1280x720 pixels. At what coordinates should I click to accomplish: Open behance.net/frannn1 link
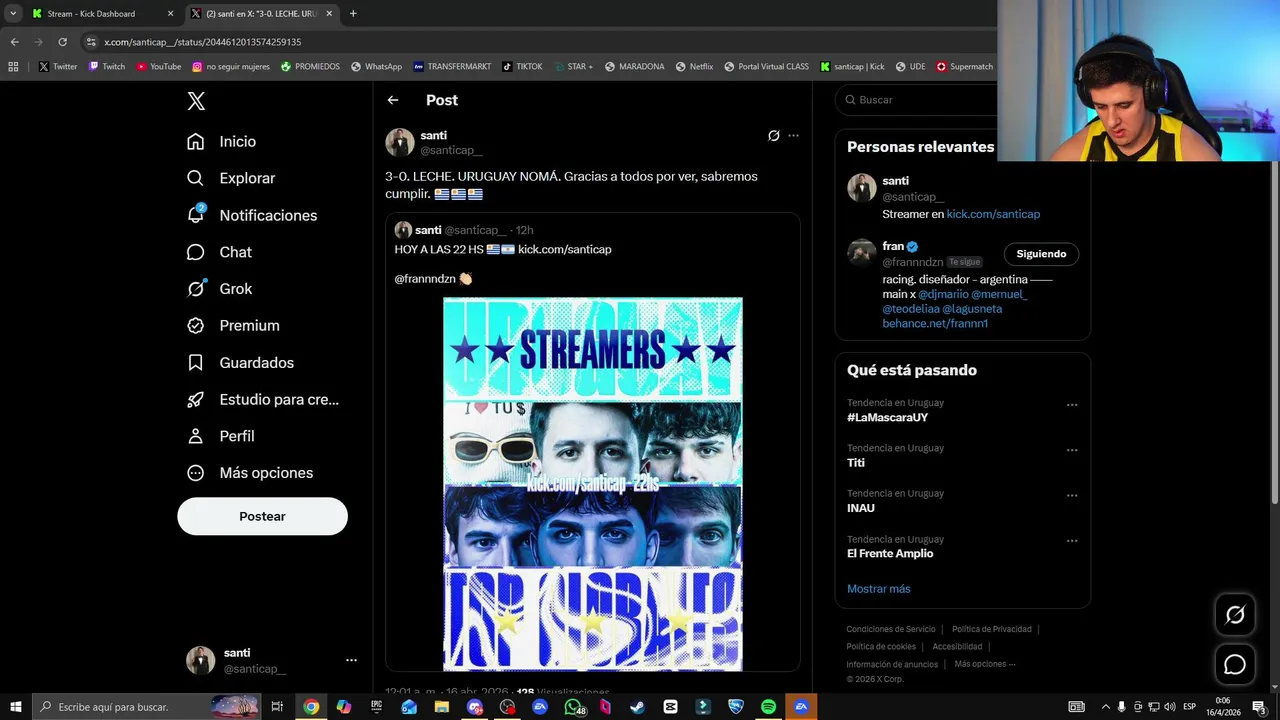(x=935, y=324)
